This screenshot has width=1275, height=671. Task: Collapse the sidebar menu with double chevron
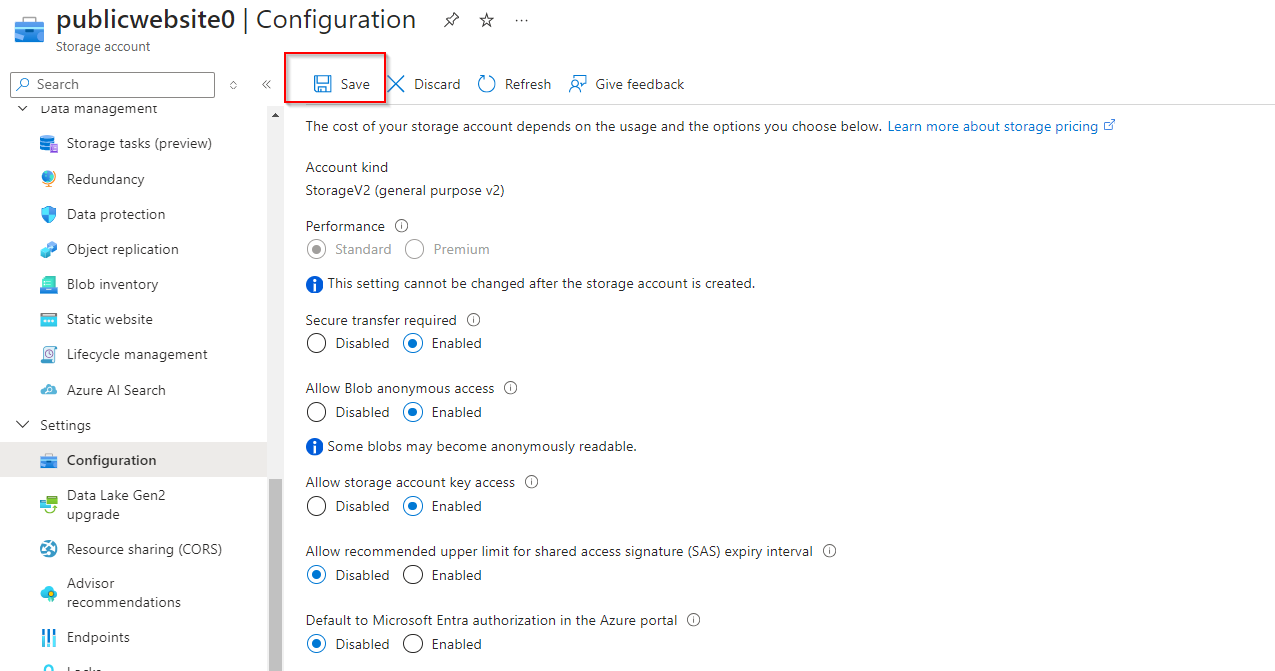(266, 85)
